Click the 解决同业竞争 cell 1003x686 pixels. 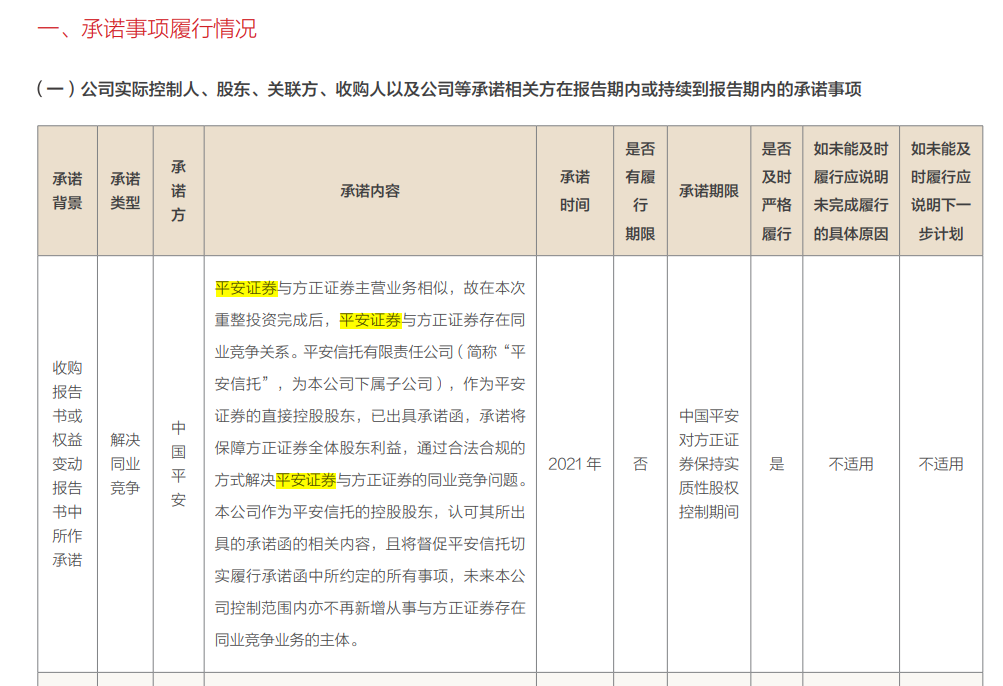125,464
